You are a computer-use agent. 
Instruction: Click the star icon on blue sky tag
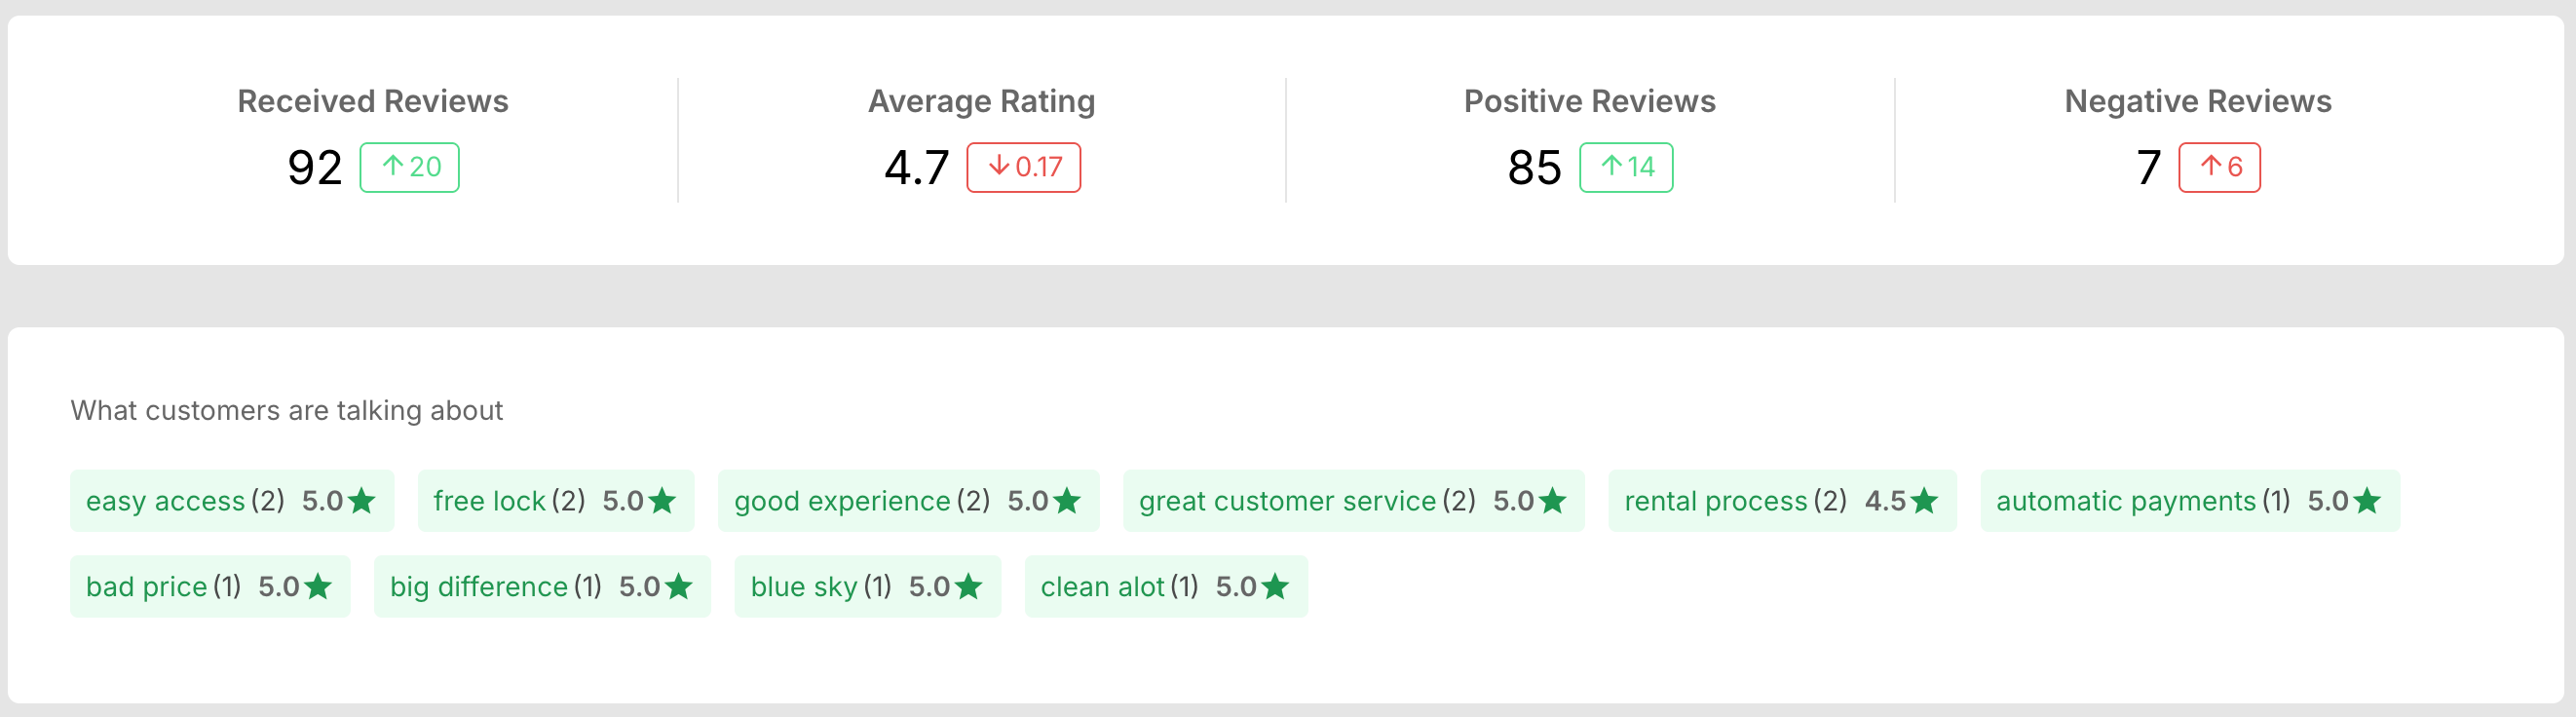click(x=968, y=586)
